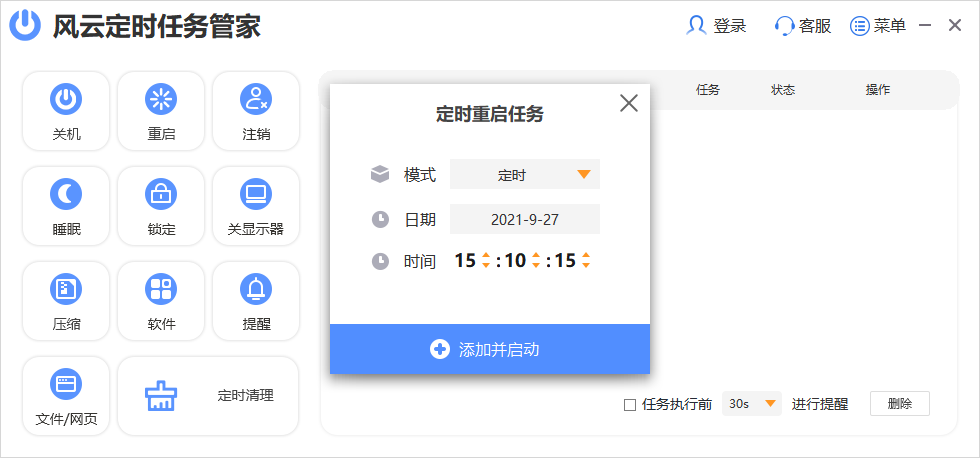Image resolution: width=980 pixels, height=458 pixels.
Task: Select the 关机 shutdown icon
Action: click(66, 99)
